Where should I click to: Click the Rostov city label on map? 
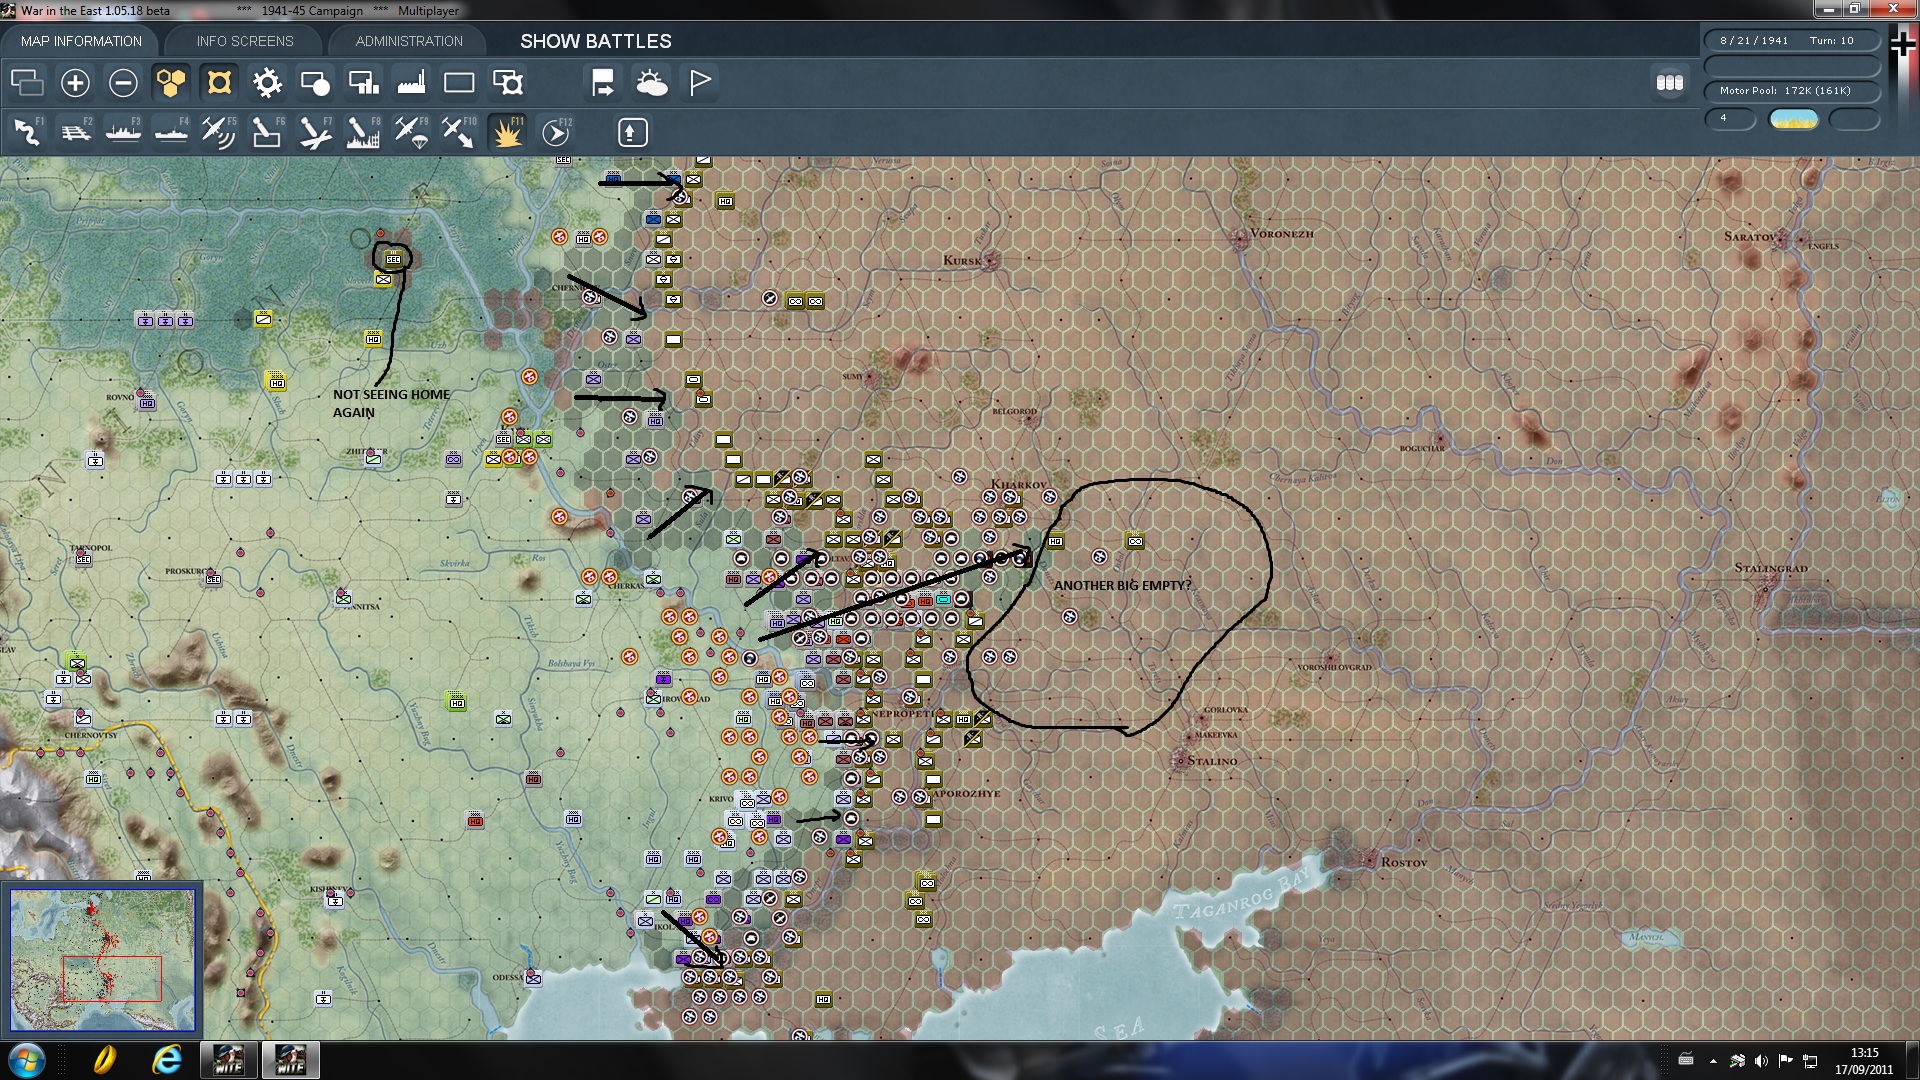coord(1404,862)
